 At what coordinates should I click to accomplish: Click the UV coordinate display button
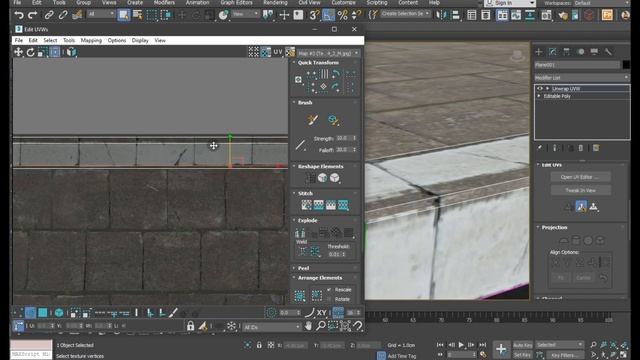[x=278, y=52]
